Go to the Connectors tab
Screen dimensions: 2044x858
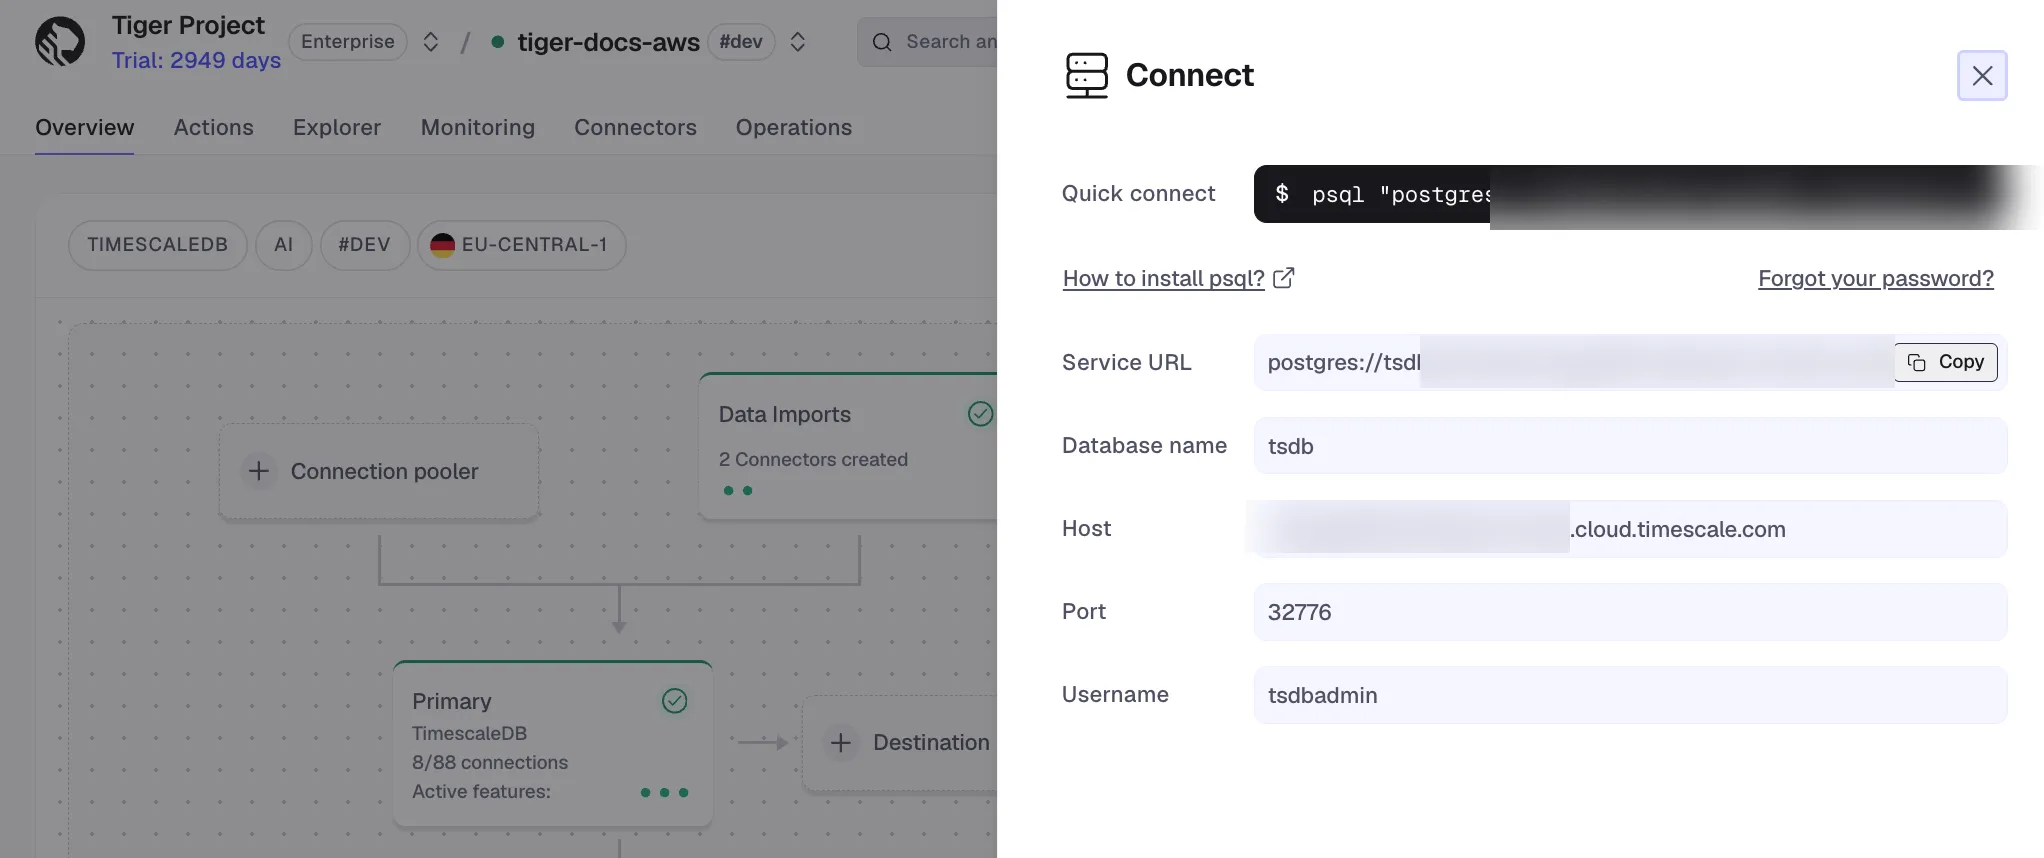[x=635, y=127]
